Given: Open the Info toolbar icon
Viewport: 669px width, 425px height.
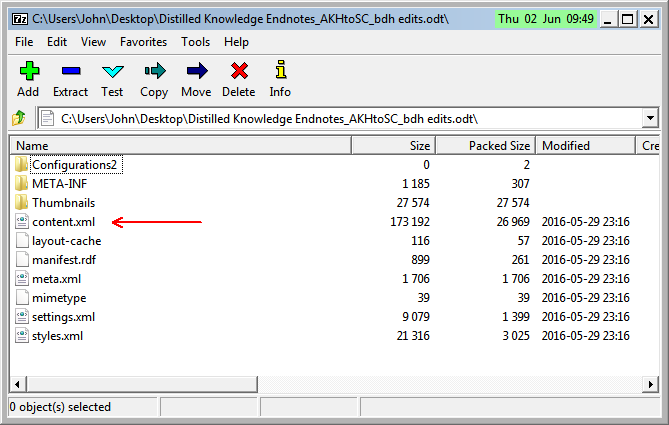Looking at the screenshot, I should pos(280,71).
